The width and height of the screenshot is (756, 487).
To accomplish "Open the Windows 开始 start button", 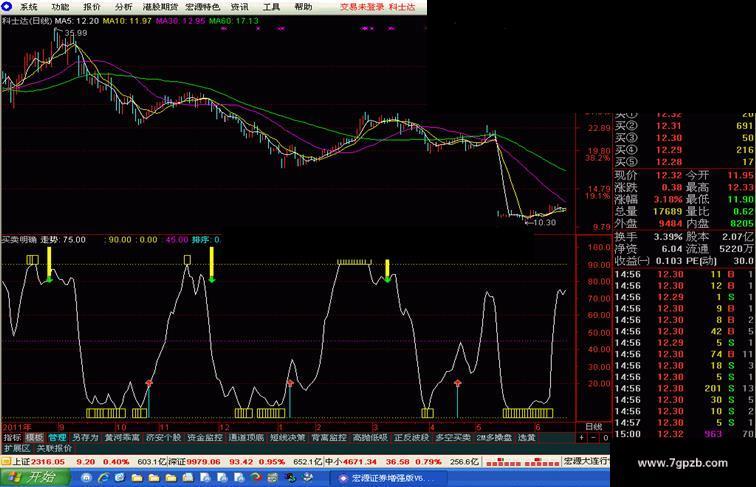I will click(x=35, y=477).
